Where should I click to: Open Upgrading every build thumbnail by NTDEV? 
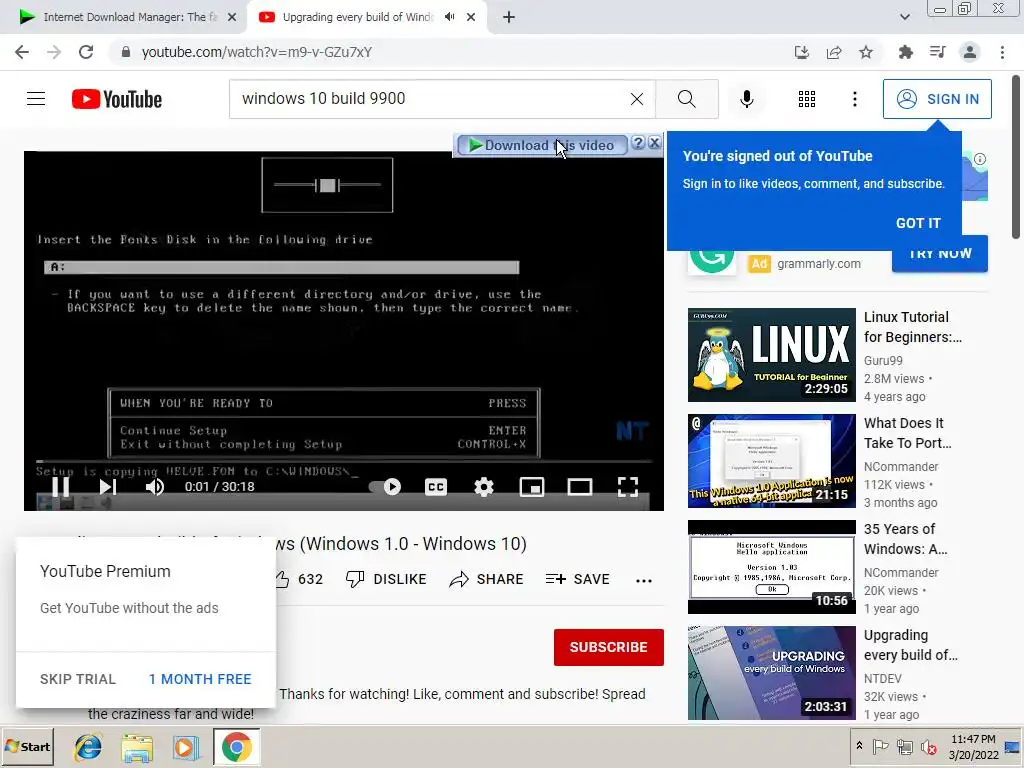pyautogui.click(x=771, y=673)
